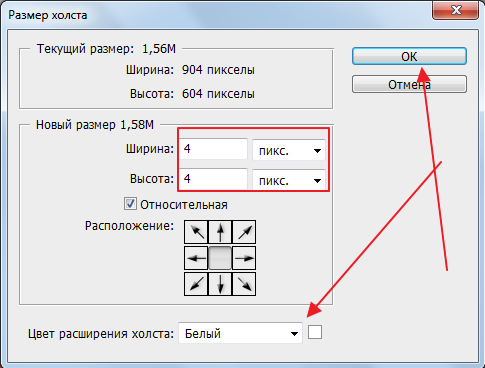Close the Размер холста dialog
Viewport: 485px width, 368px height.
(455, 11)
